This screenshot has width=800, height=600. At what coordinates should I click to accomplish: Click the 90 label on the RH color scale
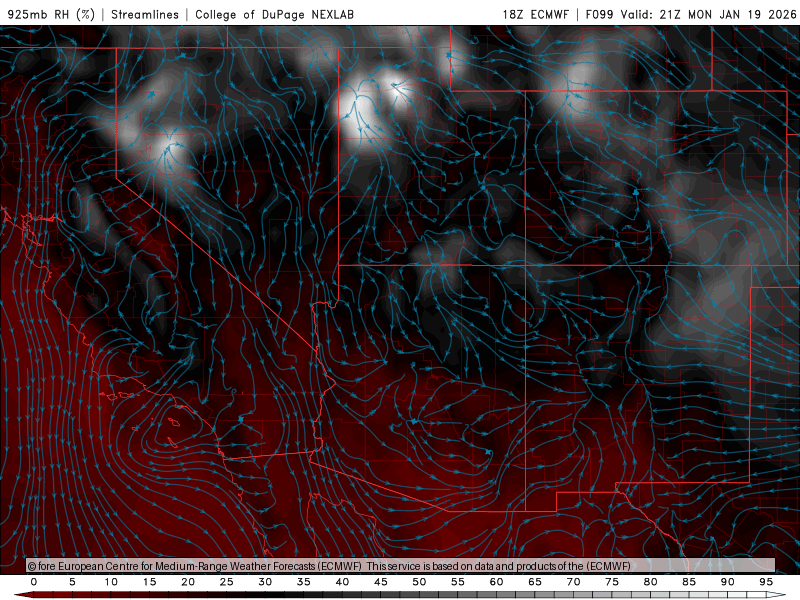[x=727, y=582]
